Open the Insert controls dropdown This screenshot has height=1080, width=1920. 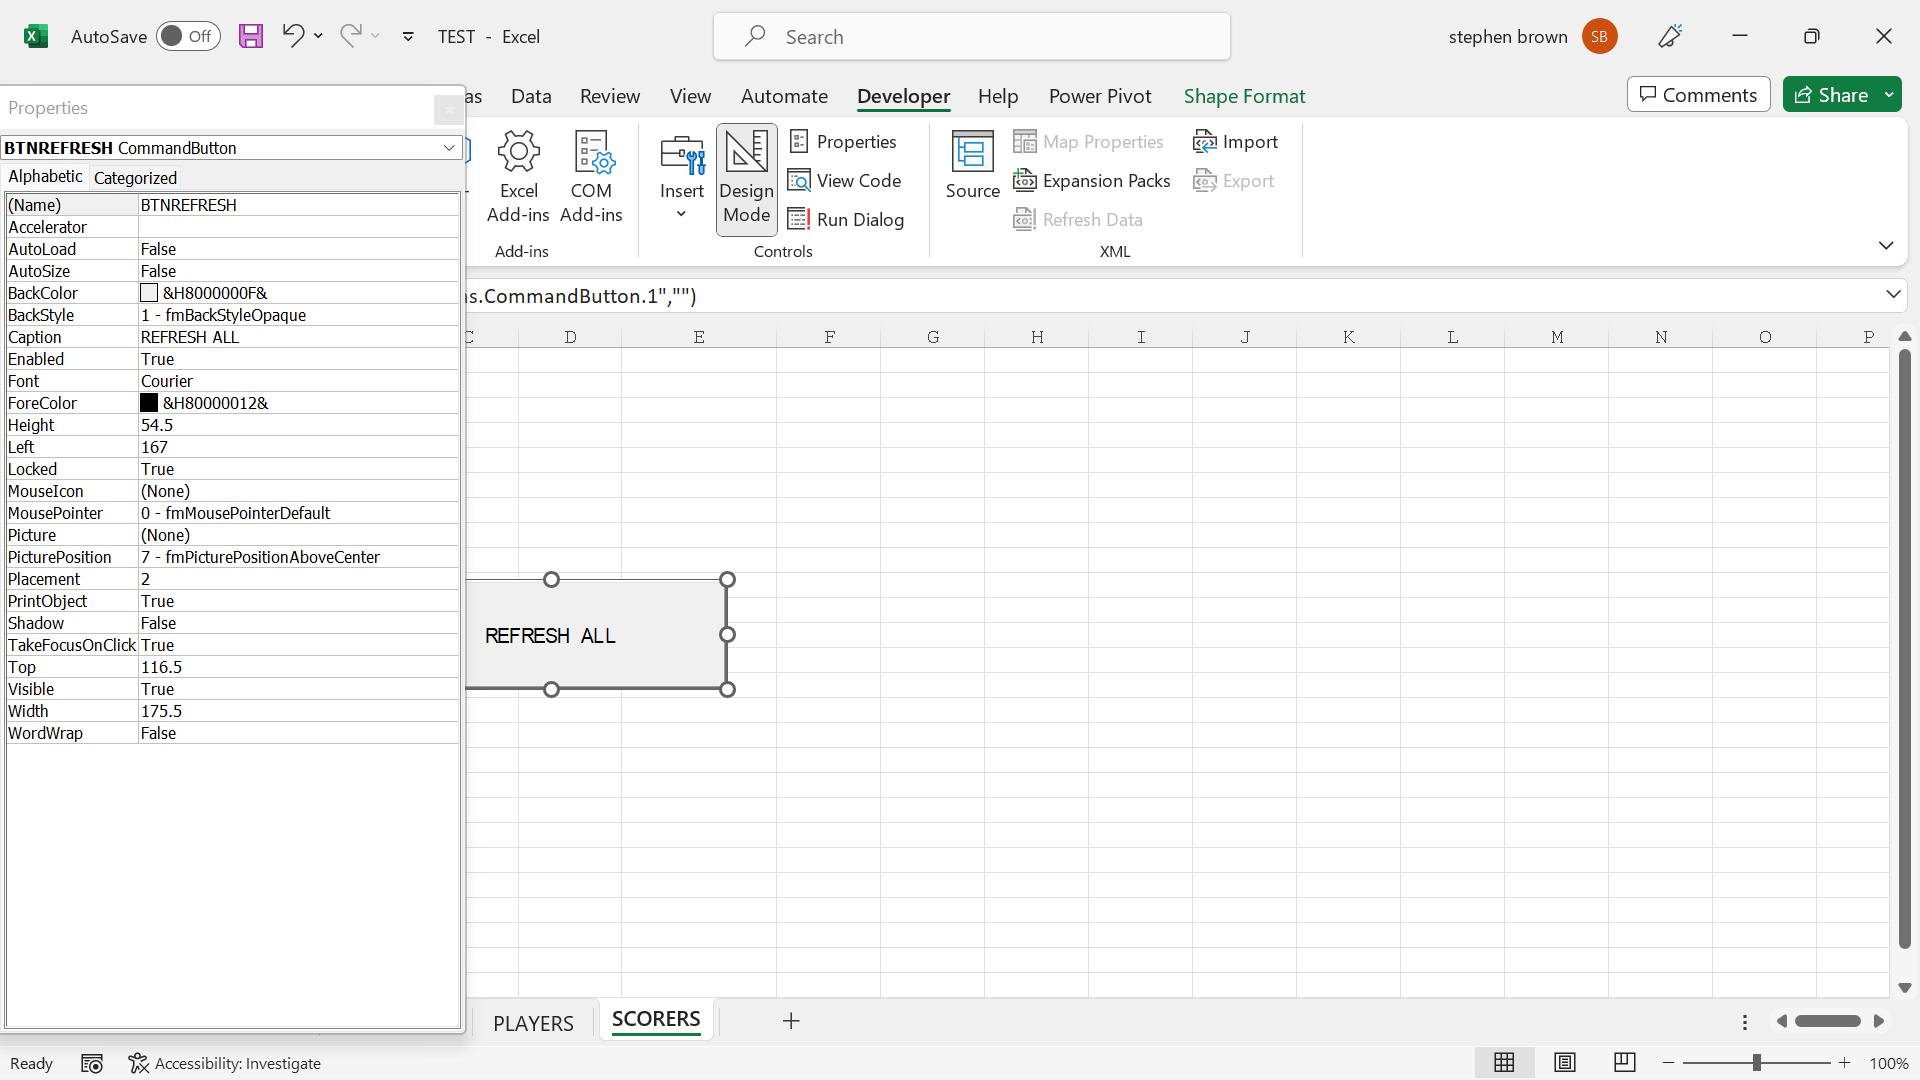682,180
